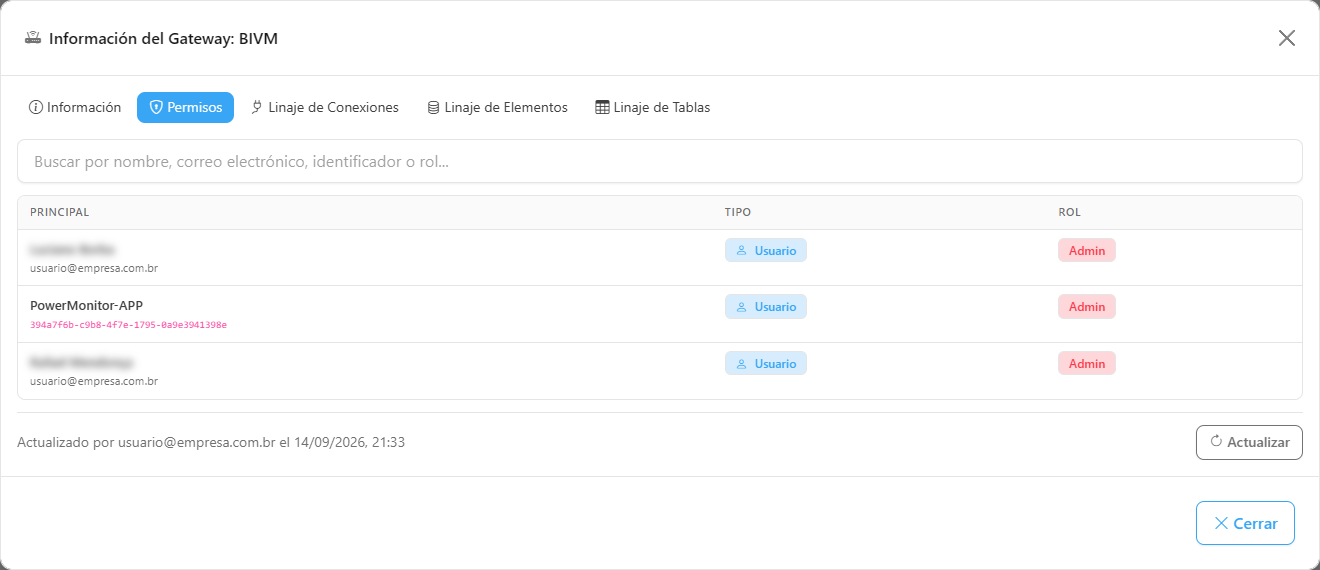Screen dimensions: 1320x570
Task: Click GUID 394a7f6b-c9b8-4f7e-1795-0a9e3941398e
Action: (129, 325)
